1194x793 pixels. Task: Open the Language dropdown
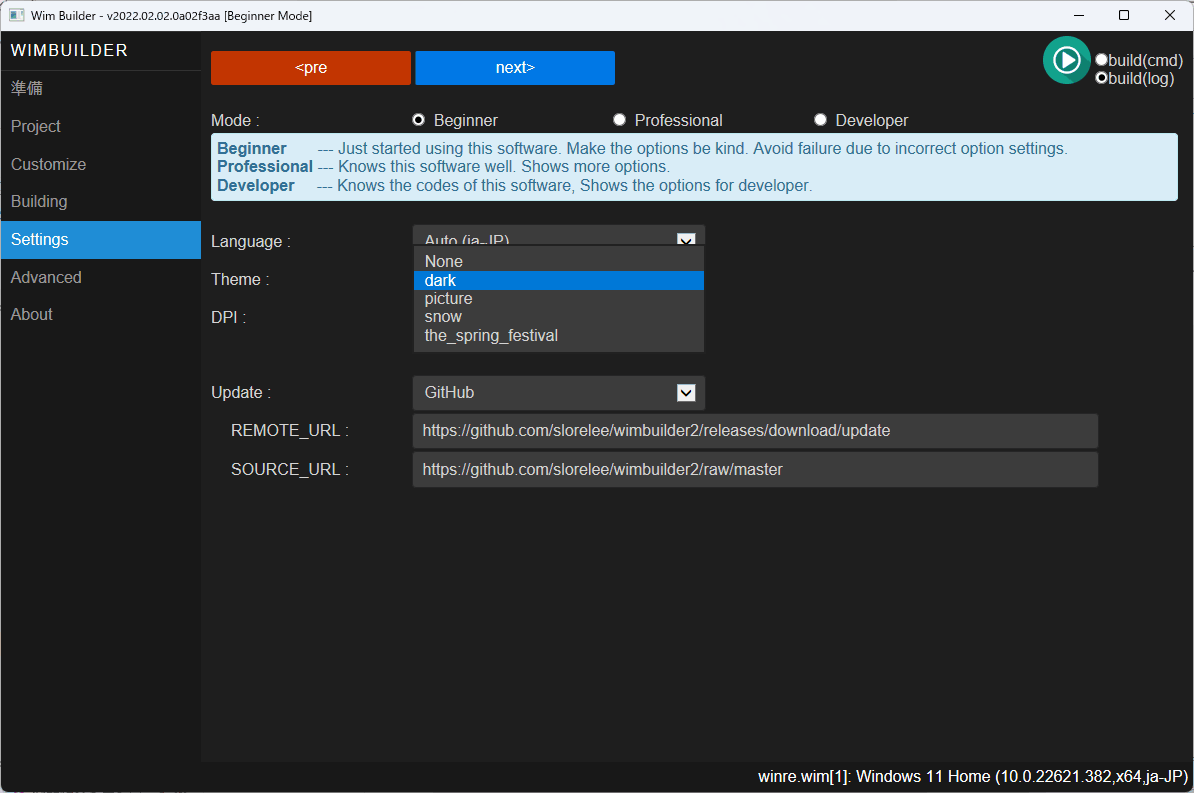pos(685,240)
